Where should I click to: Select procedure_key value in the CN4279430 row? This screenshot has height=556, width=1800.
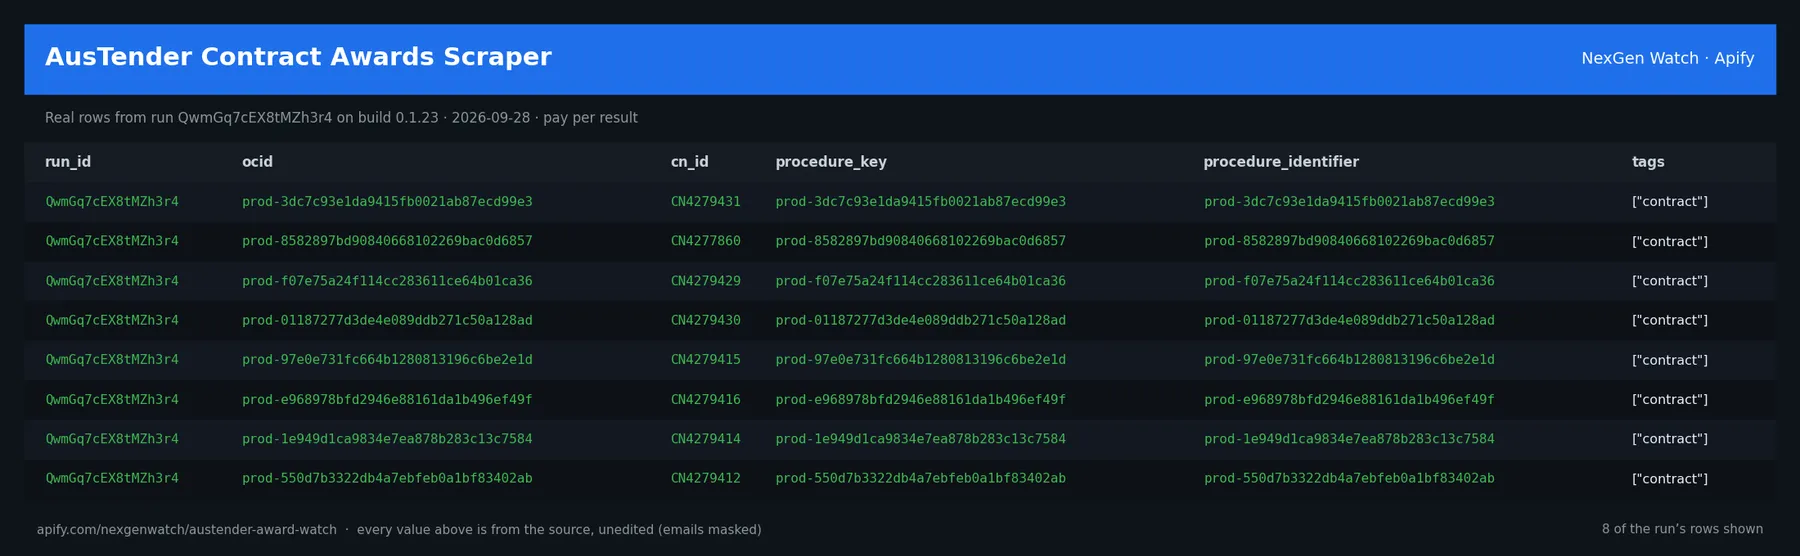tap(921, 320)
